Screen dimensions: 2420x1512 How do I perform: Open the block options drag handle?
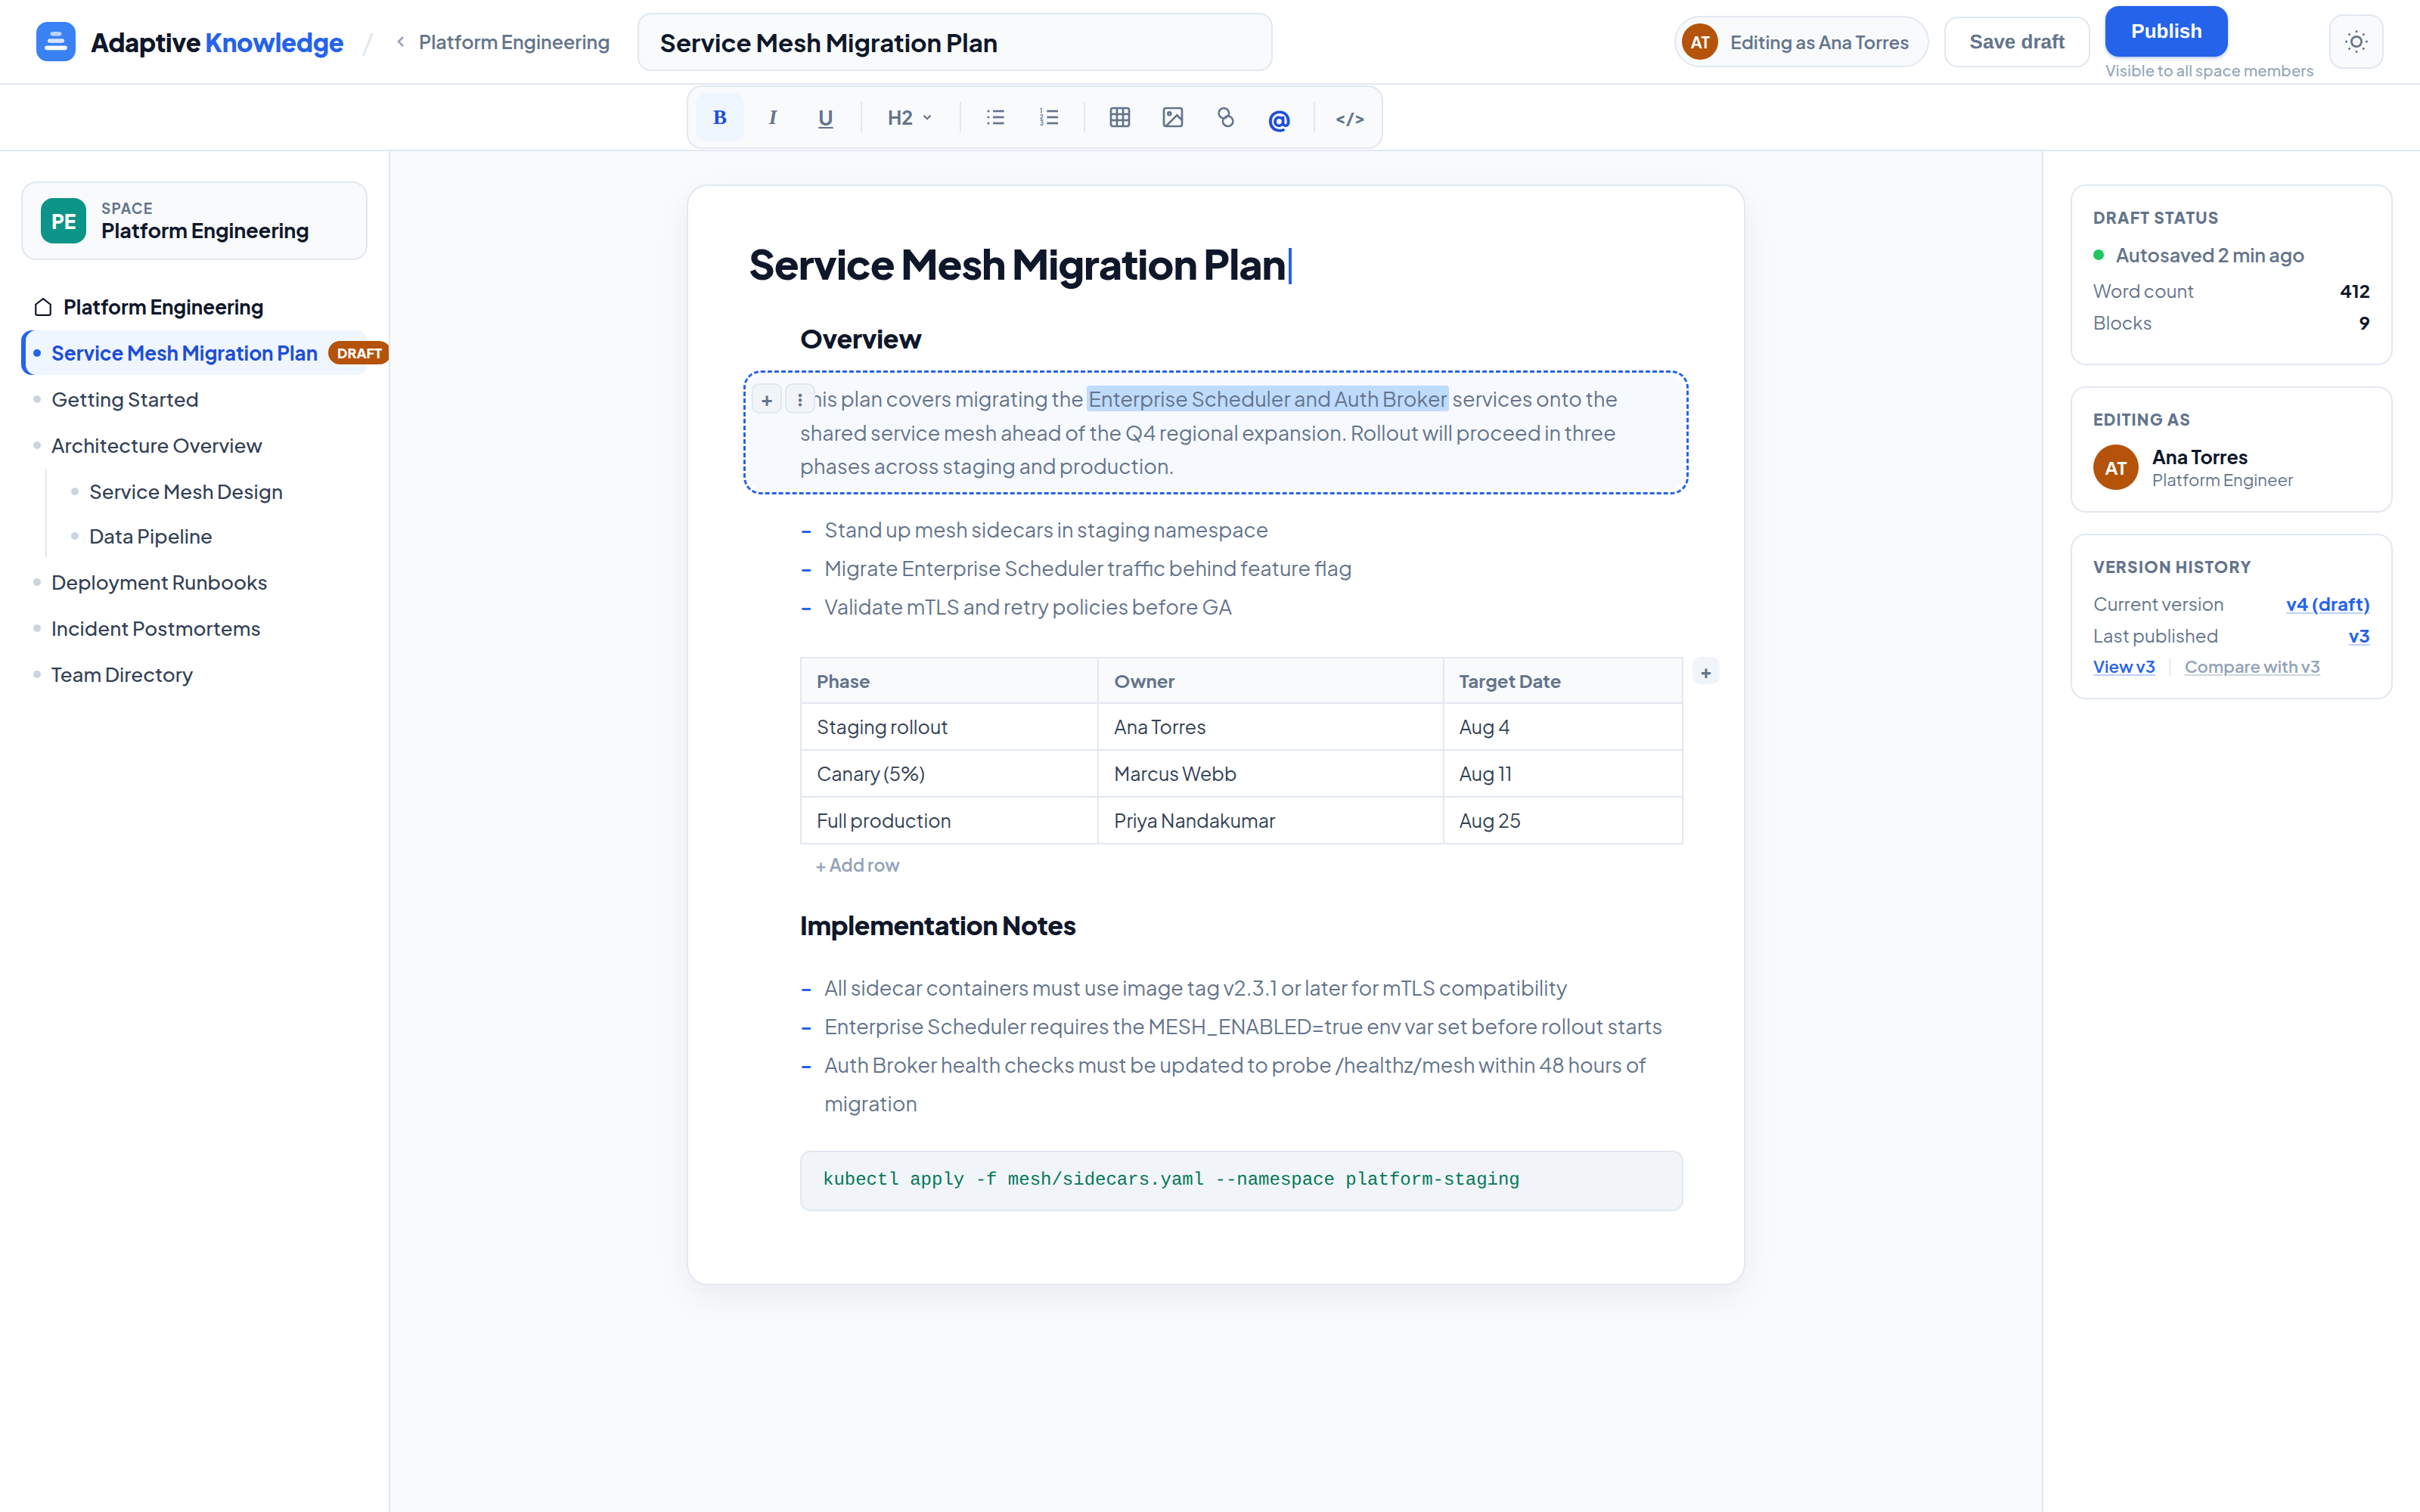[799, 400]
